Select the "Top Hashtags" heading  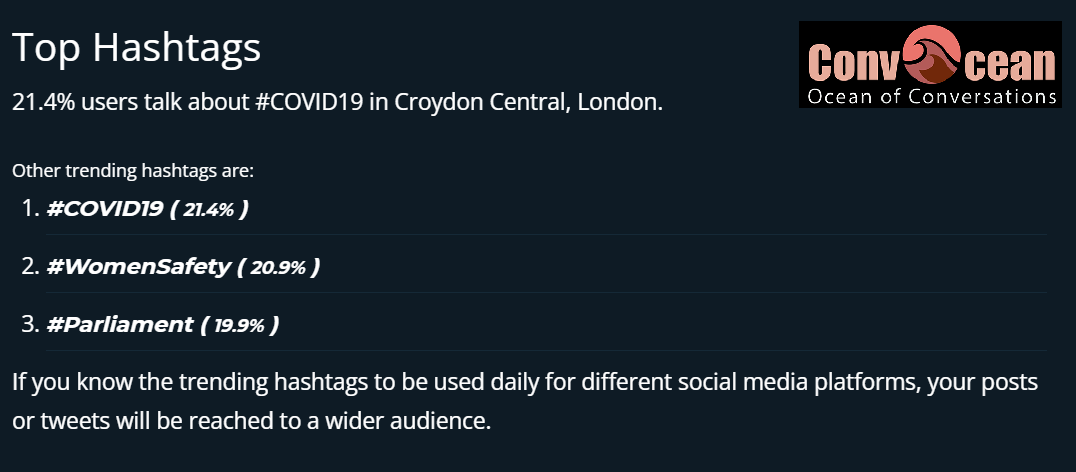tap(136, 47)
